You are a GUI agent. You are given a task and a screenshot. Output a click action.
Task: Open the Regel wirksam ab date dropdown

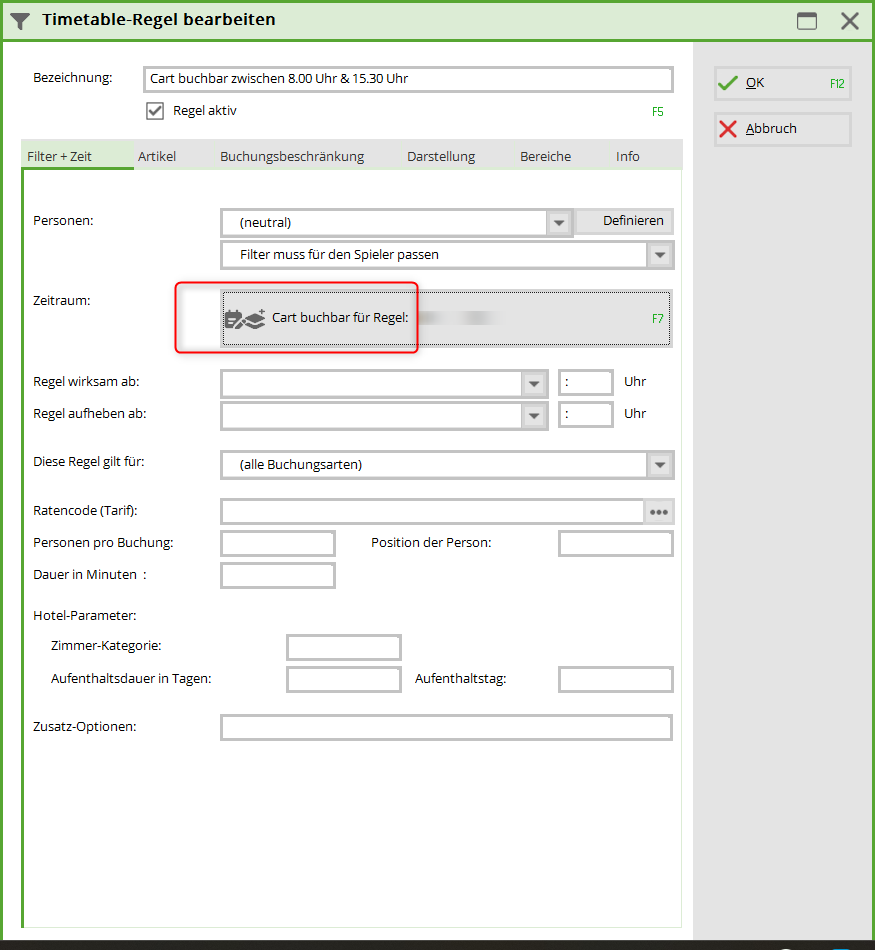(x=534, y=384)
